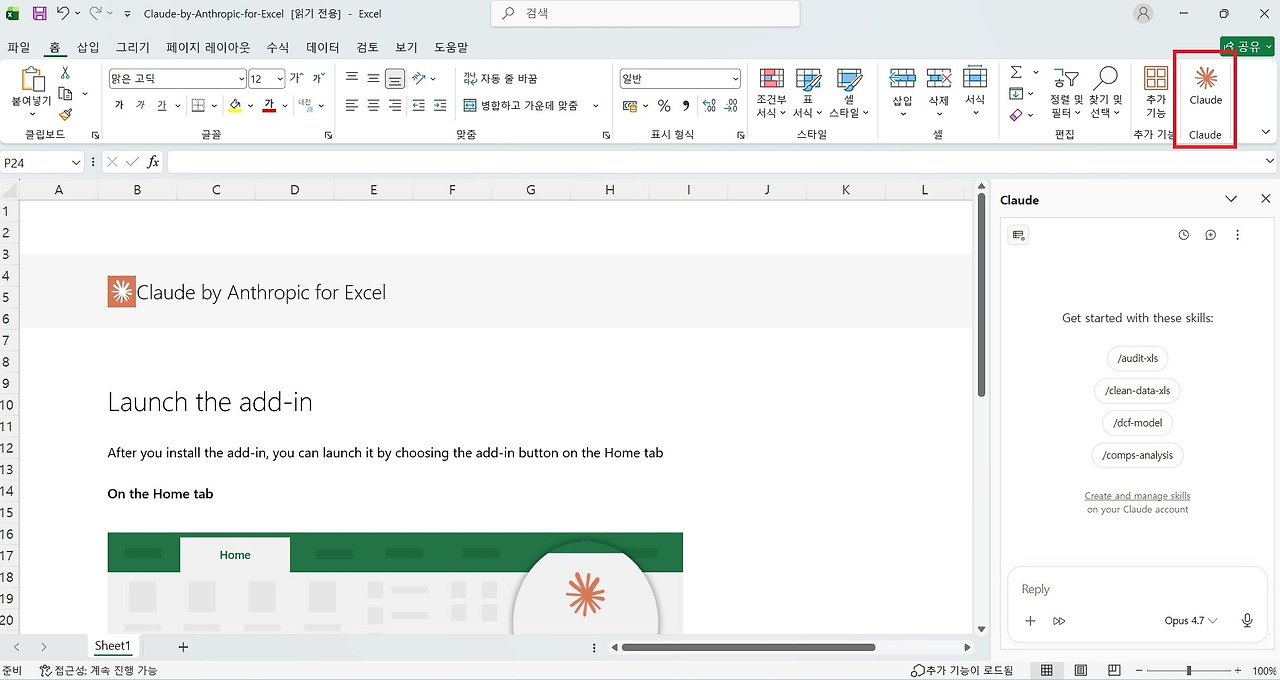Collapse Claude pane with chevron
This screenshot has height=680, width=1280.
coord(1231,200)
